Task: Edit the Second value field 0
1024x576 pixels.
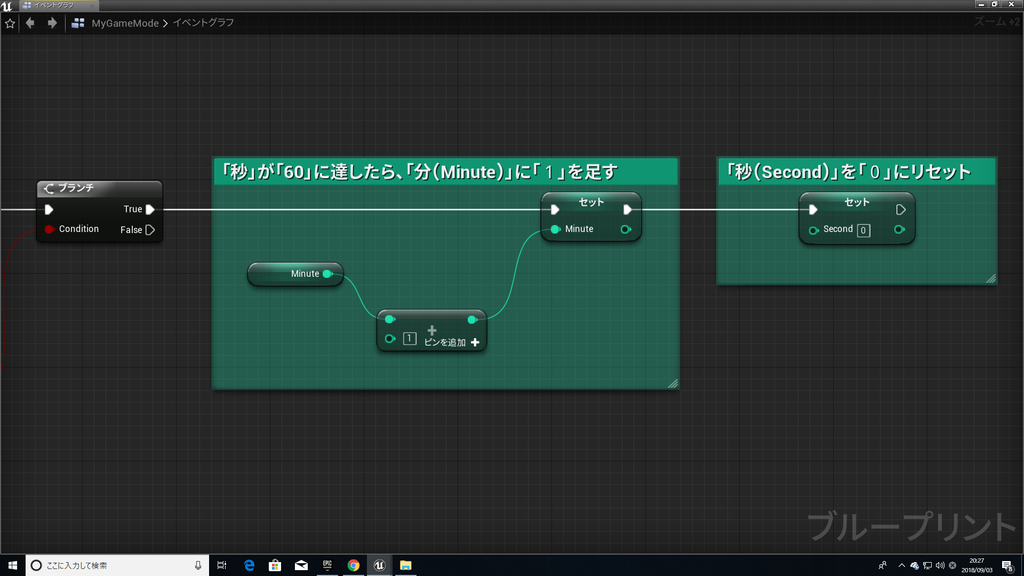Action: [x=863, y=230]
